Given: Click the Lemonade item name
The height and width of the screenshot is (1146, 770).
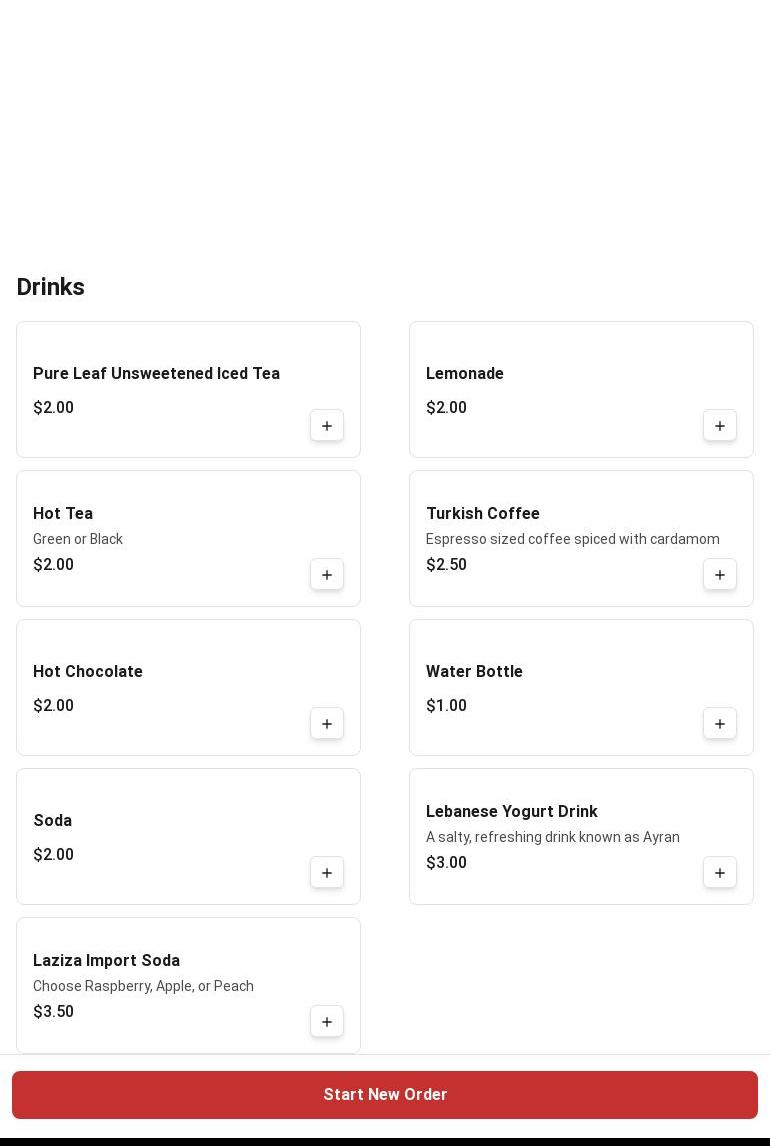Looking at the screenshot, I should tap(465, 374).
